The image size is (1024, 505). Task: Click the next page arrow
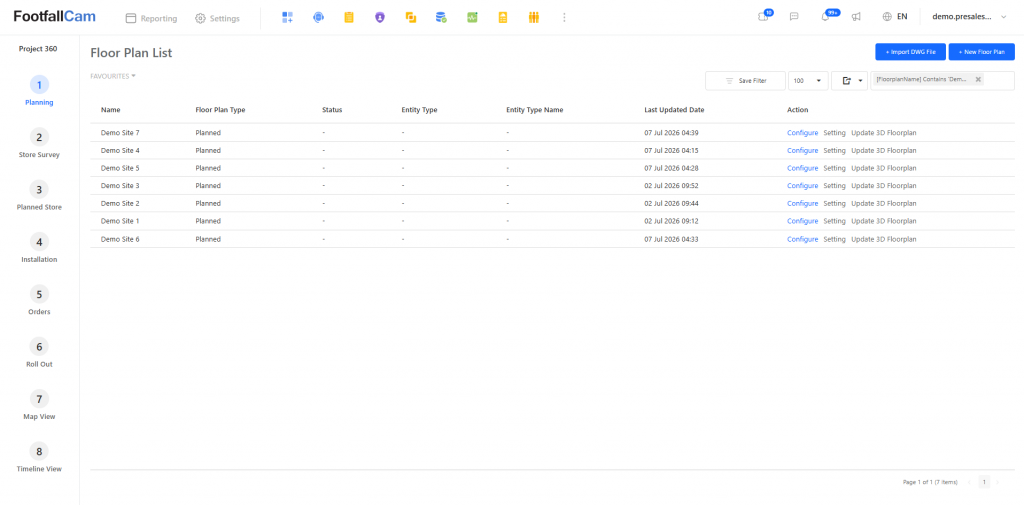[x=997, y=482]
